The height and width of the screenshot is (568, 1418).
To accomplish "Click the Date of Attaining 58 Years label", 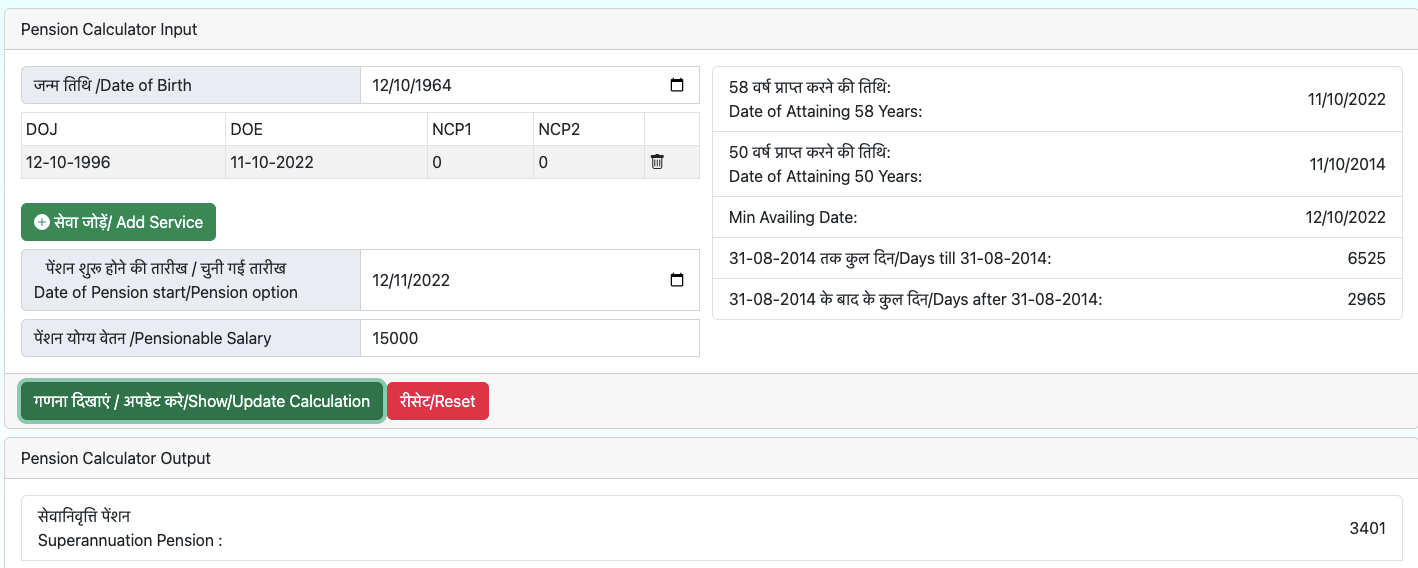I will tap(825, 111).
